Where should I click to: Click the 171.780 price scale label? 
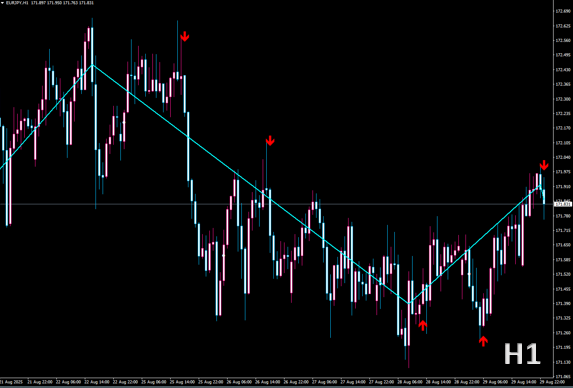point(563,216)
